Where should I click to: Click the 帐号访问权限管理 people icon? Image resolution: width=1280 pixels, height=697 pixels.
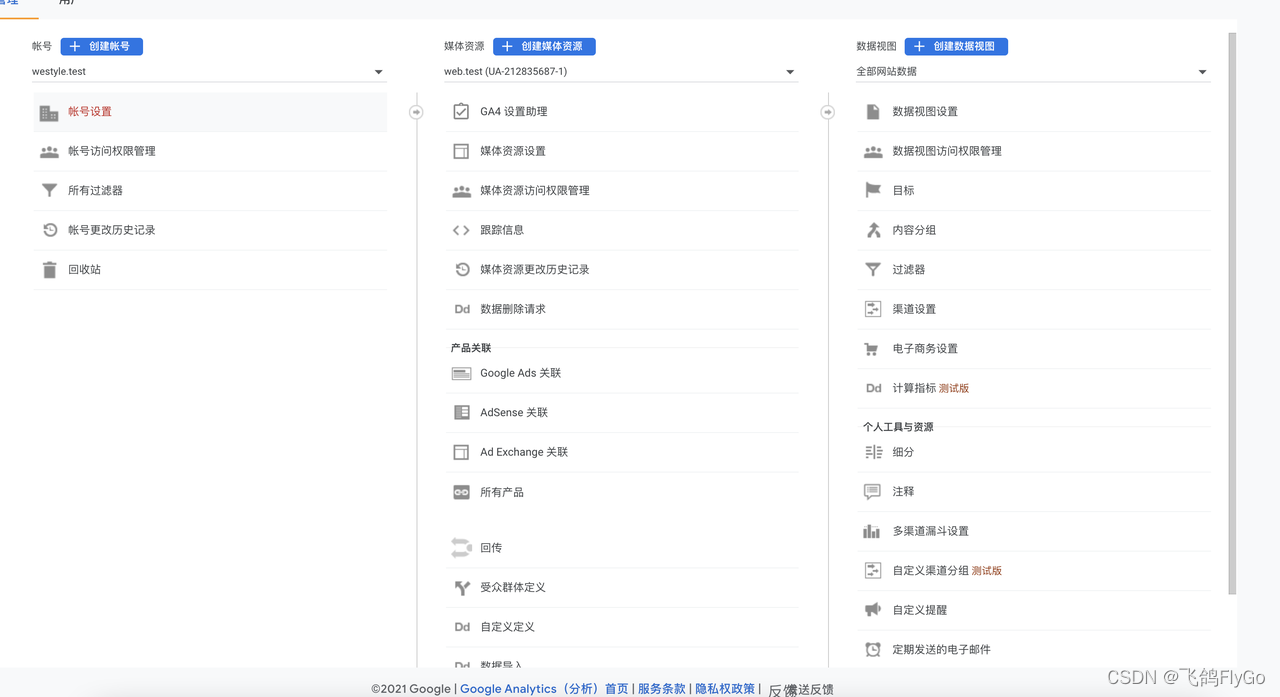(49, 152)
